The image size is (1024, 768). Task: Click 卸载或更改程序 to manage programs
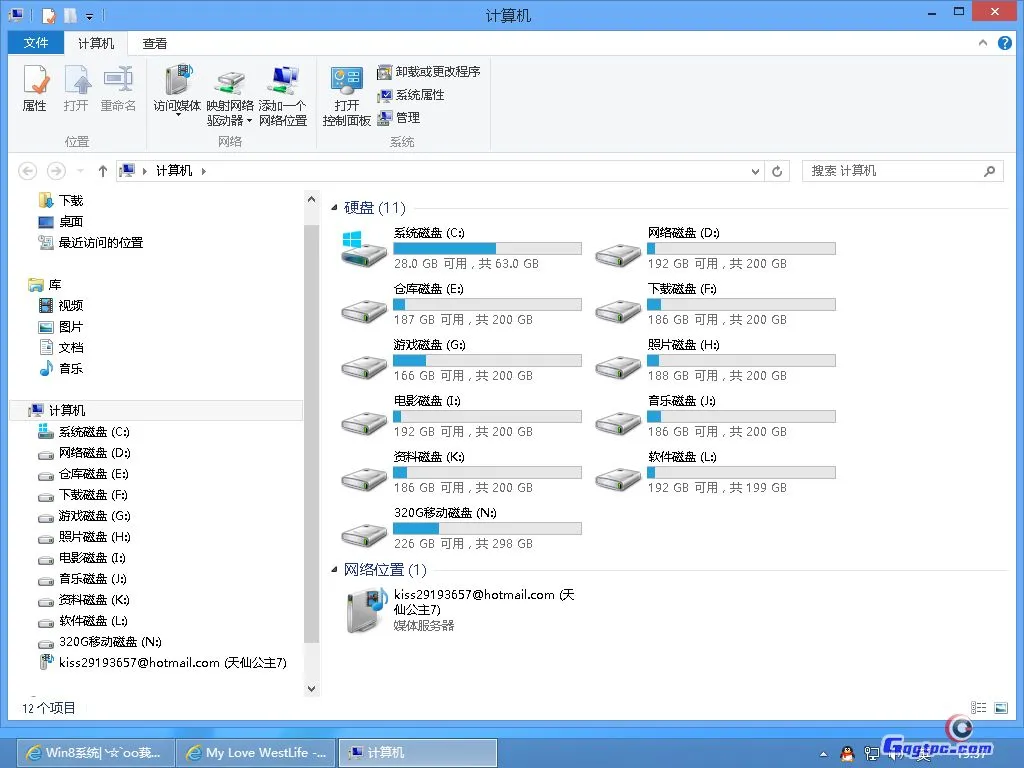[430, 72]
